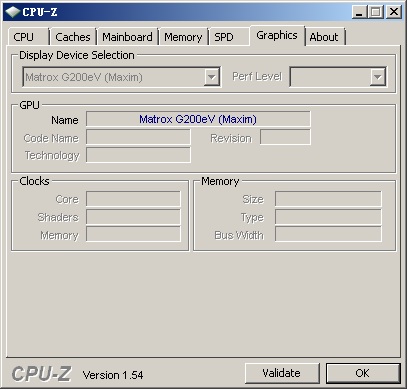The width and height of the screenshot is (408, 390).
Task: Click the Code Name field
Action: coord(138,137)
